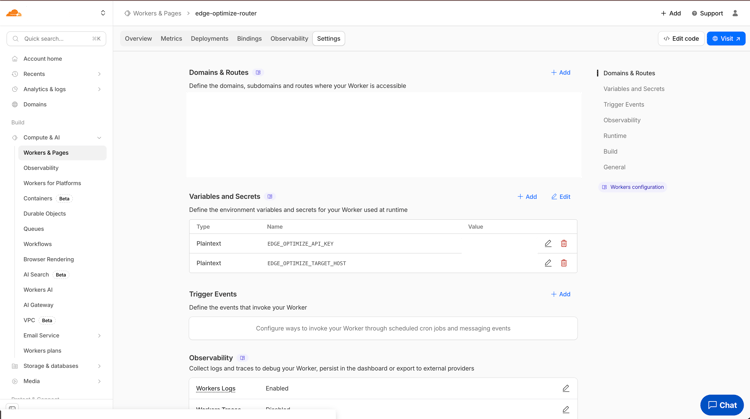Add a new trigger event
Image resolution: width=750 pixels, height=419 pixels.
pos(560,294)
